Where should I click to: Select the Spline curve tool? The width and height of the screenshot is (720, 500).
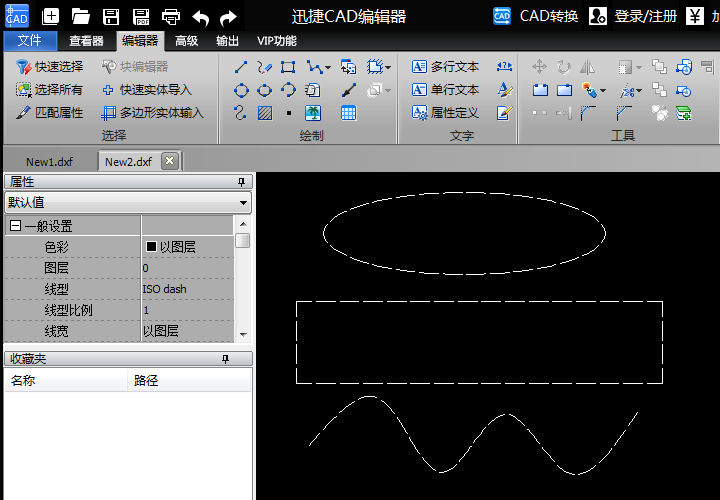pyautogui.click(x=240, y=113)
